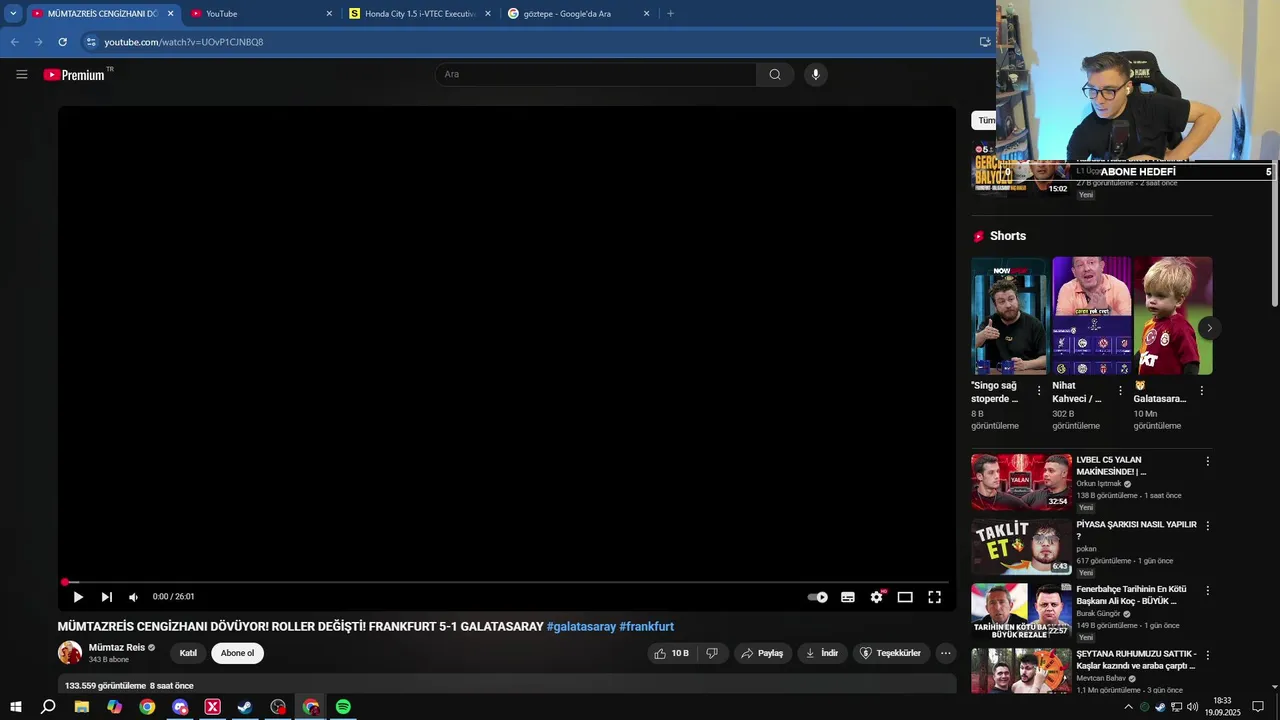Open Galatasaray toddler Short thumbnail

click(1173, 316)
